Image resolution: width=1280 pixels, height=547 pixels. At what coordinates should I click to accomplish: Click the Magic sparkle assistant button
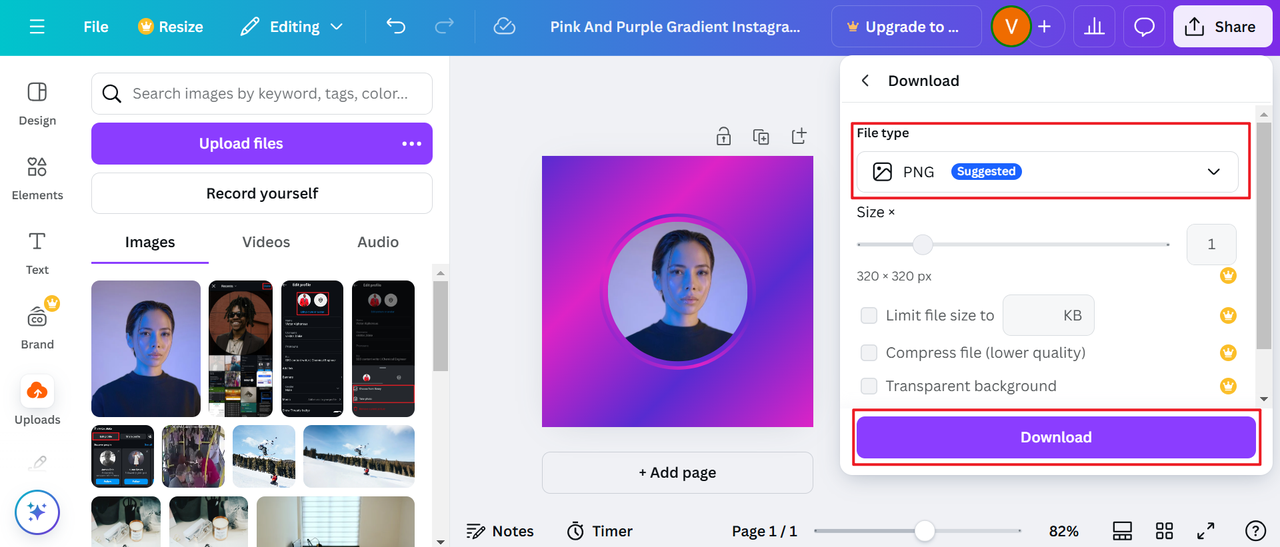[x=37, y=512]
